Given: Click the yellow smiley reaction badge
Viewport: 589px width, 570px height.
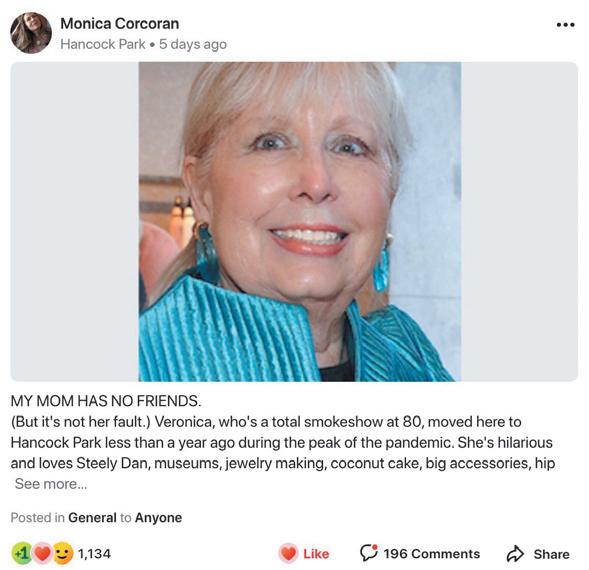Looking at the screenshot, I should tap(63, 553).
